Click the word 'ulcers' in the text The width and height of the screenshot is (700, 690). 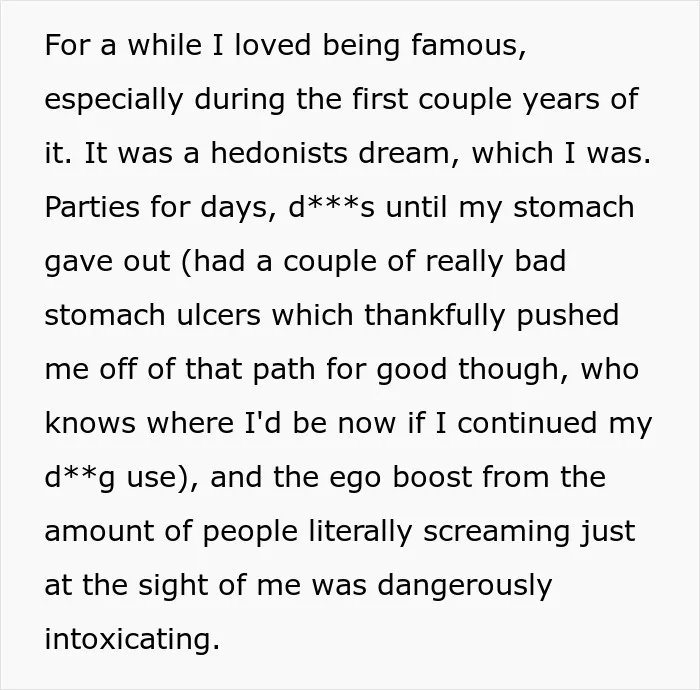[x=219, y=315]
